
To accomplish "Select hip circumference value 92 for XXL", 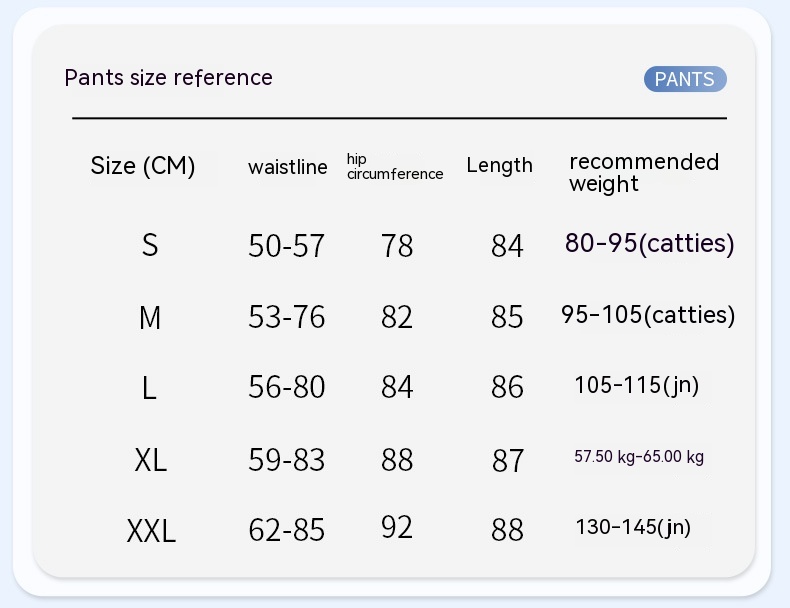I will click(397, 527).
